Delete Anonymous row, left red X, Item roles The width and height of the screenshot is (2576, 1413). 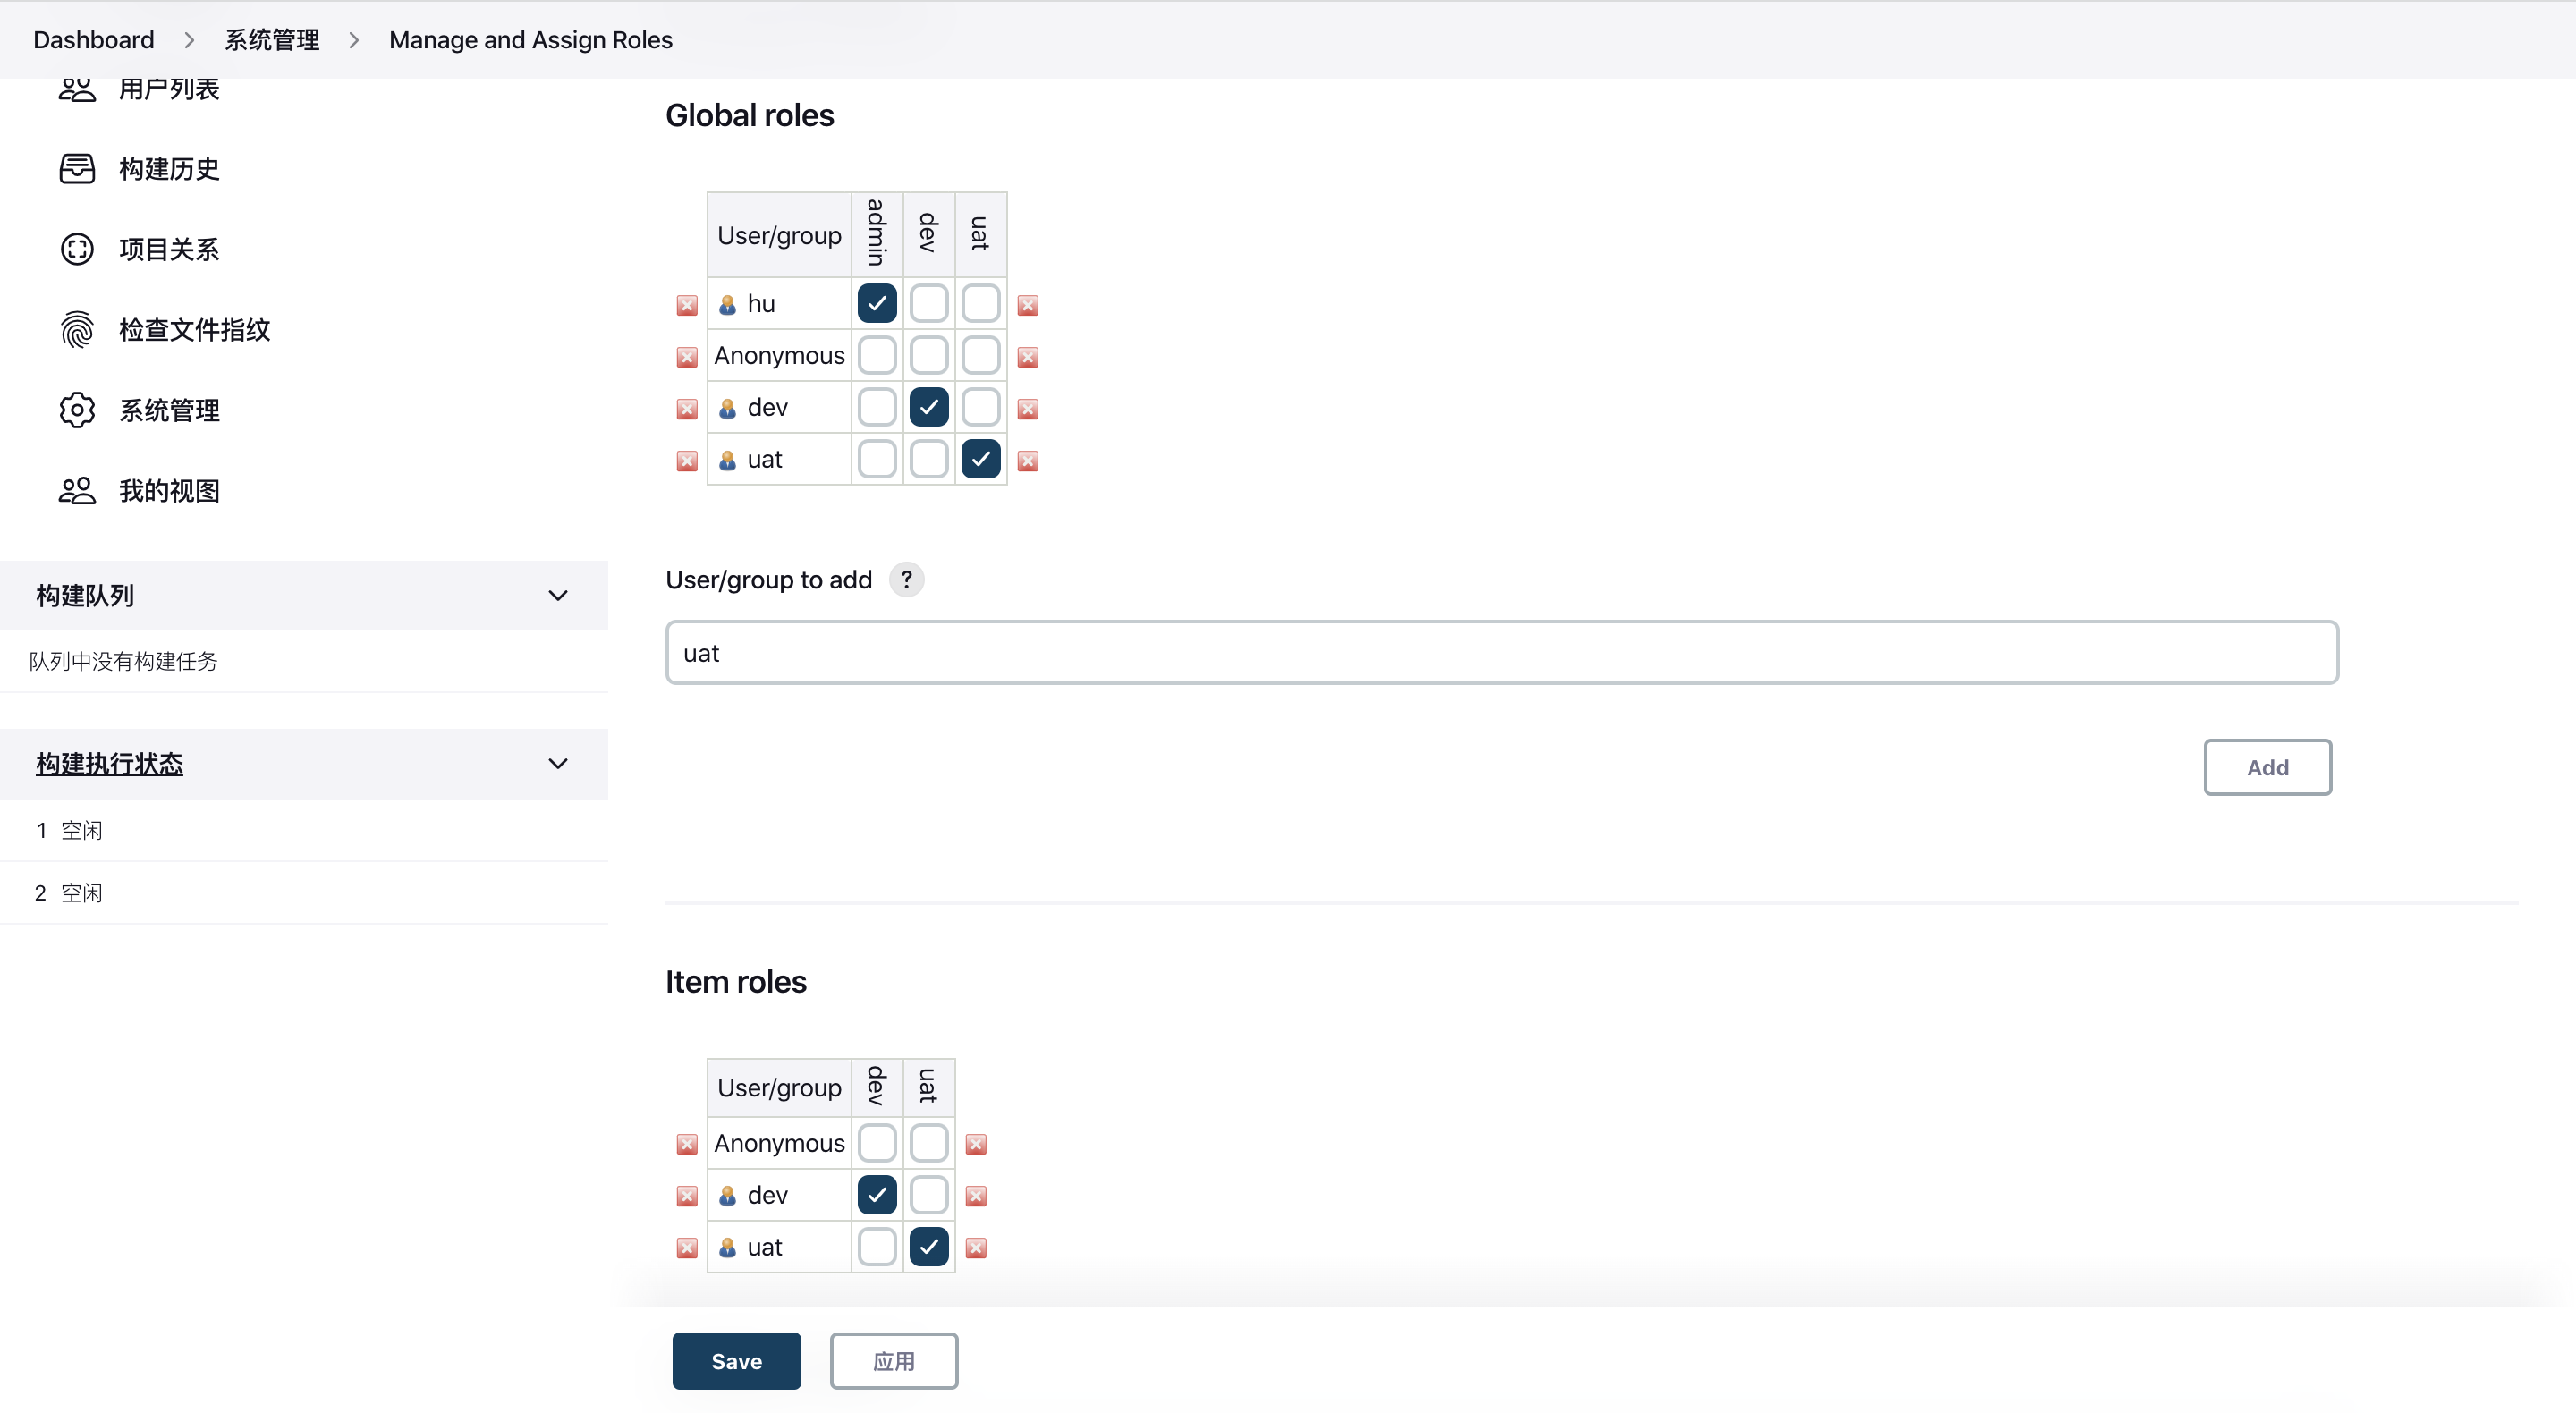(x=687, y=1145)
